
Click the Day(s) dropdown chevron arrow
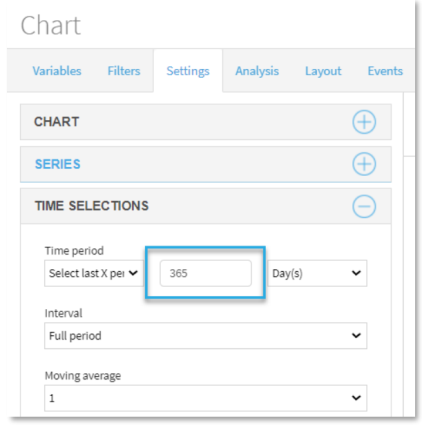click(x=356, y=273)
